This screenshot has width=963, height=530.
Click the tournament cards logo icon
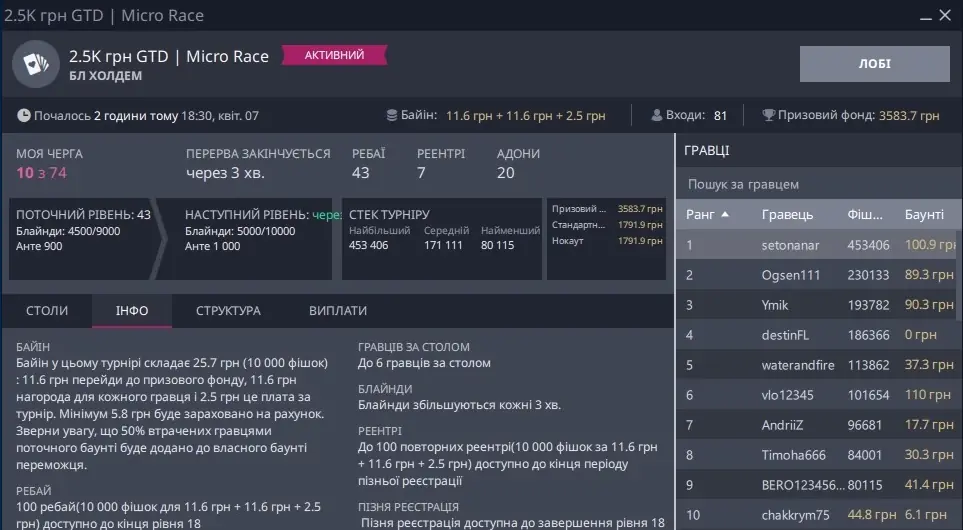coord(35,66)
